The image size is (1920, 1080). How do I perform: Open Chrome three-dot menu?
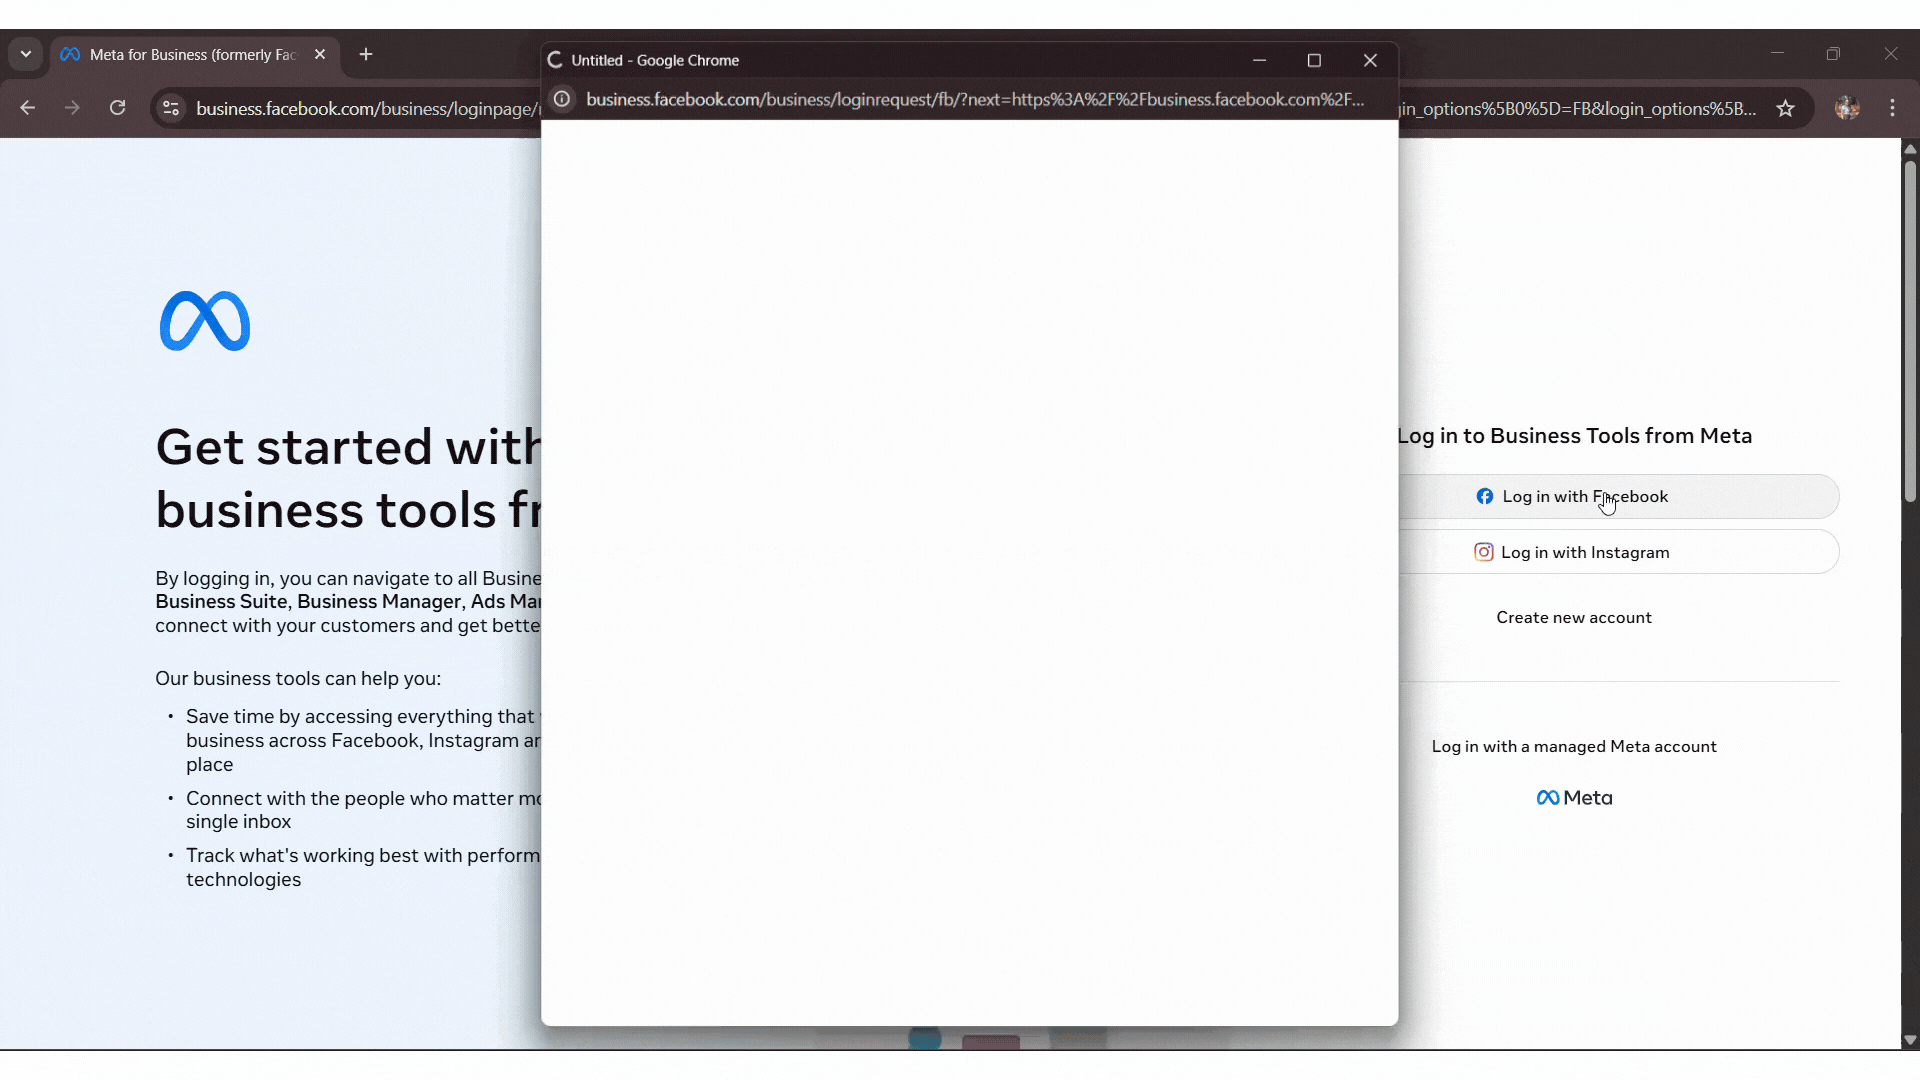[1892, 108]
